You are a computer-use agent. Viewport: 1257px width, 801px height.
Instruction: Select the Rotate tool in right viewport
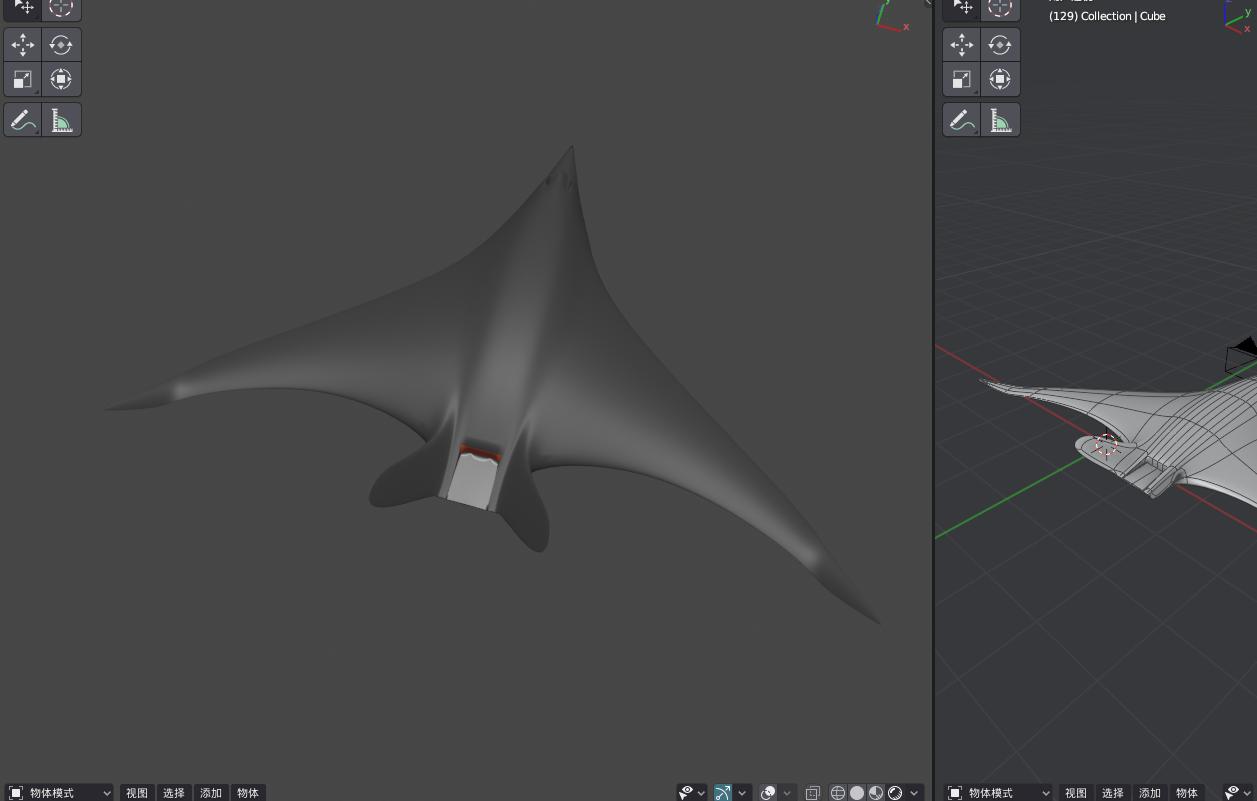999,45
